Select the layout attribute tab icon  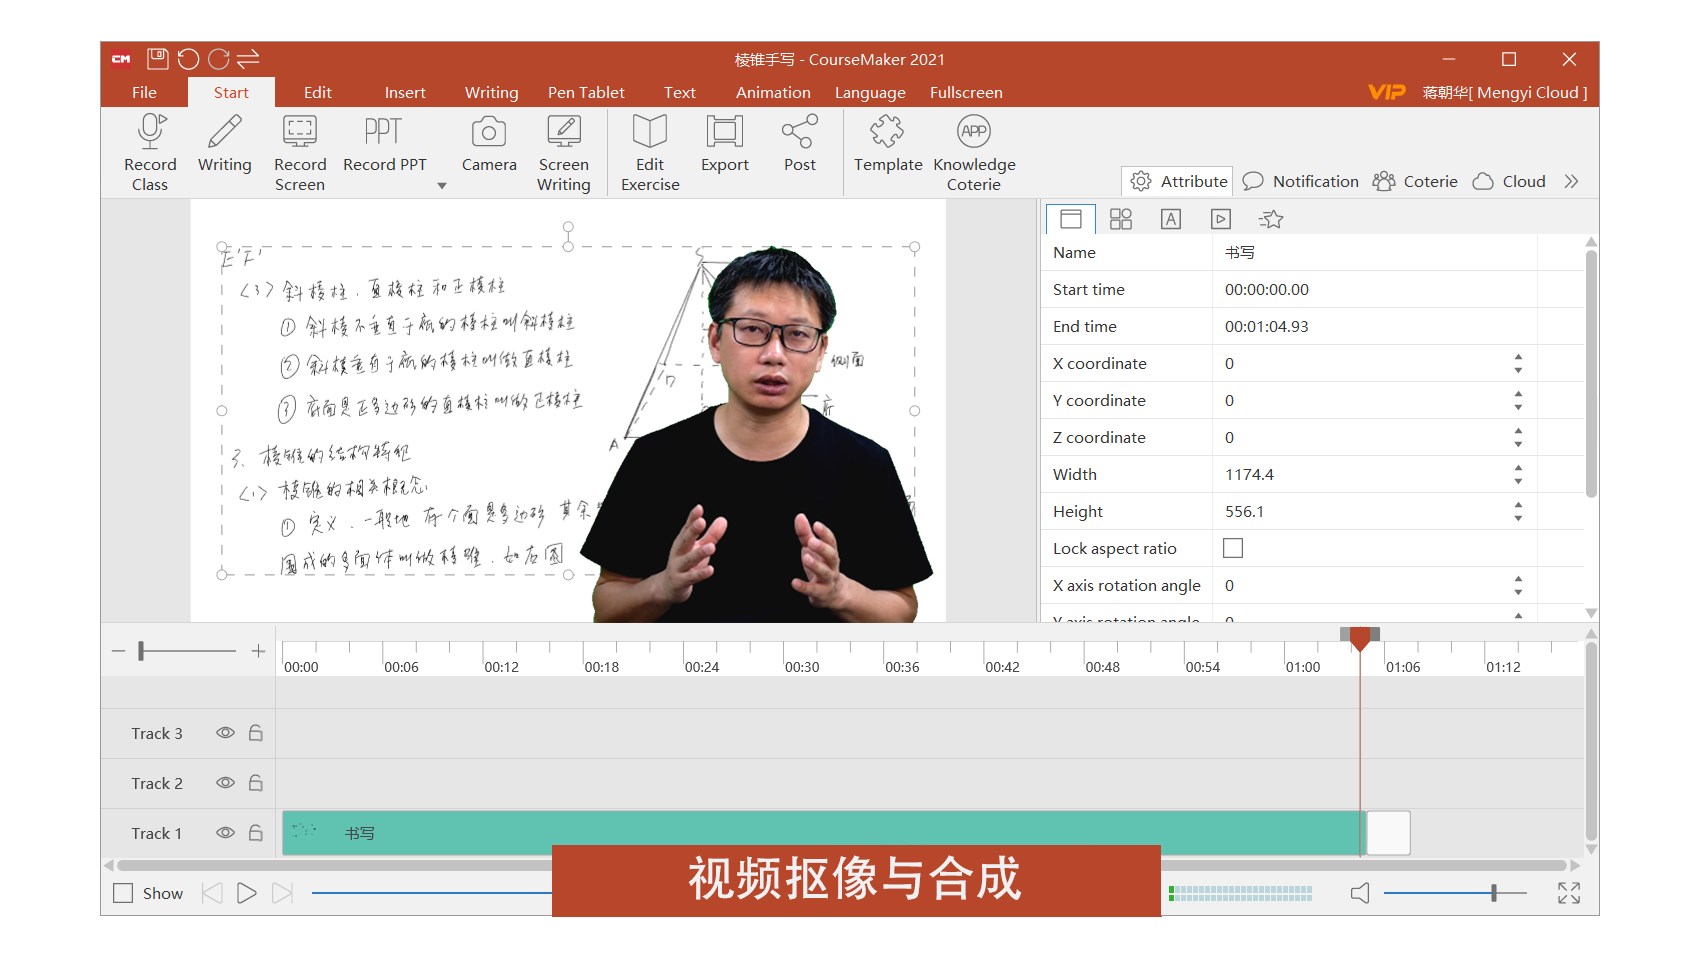[1071, 219]
